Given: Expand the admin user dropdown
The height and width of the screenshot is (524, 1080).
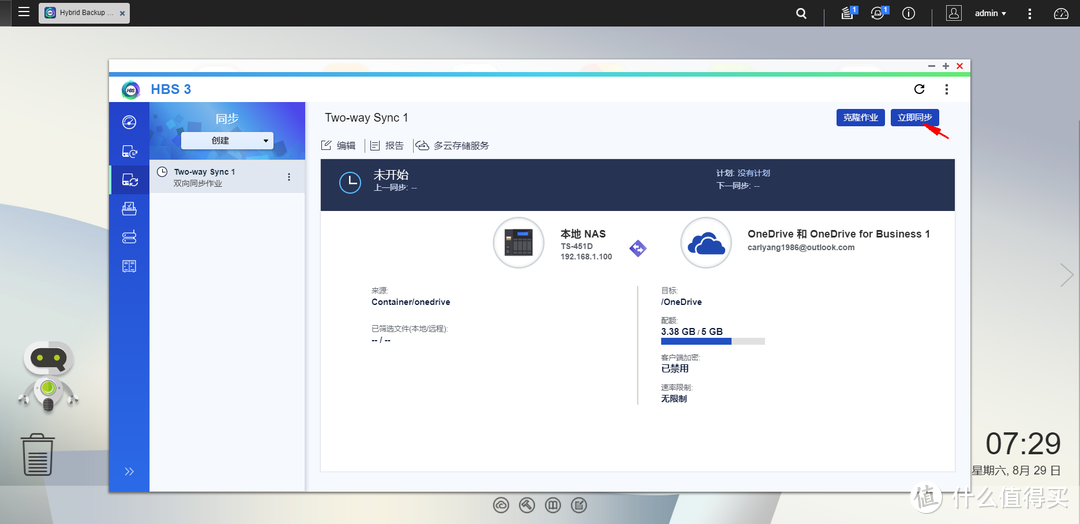Looking at the screenshot, I should [990, 13].
